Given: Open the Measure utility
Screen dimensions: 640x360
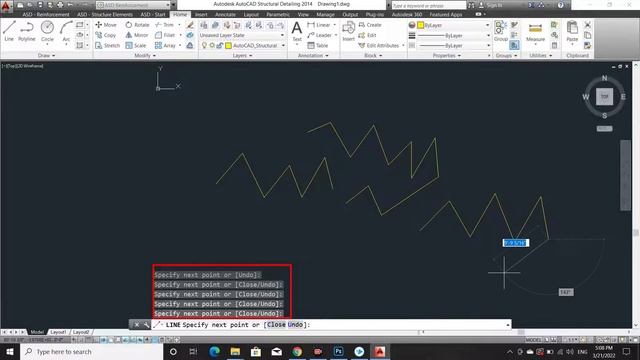Looking at the screenshot, I should coord(535,32).
